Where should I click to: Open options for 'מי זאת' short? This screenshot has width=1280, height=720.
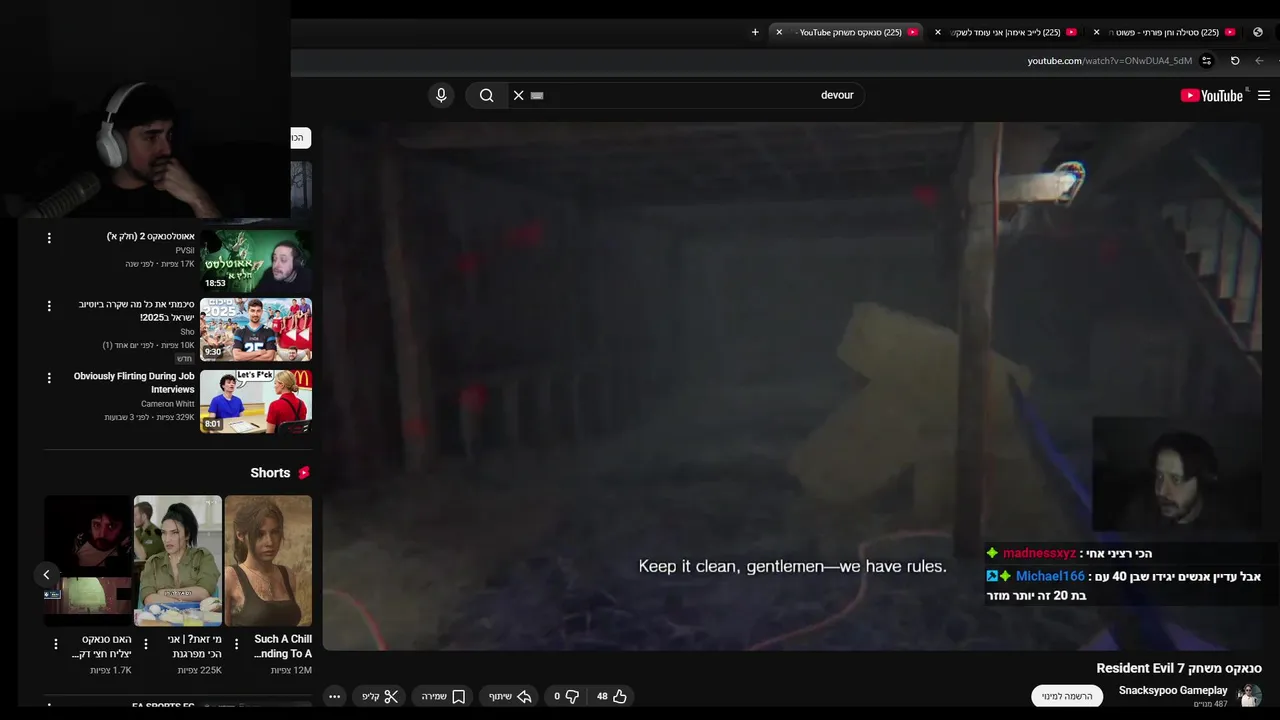146,644
